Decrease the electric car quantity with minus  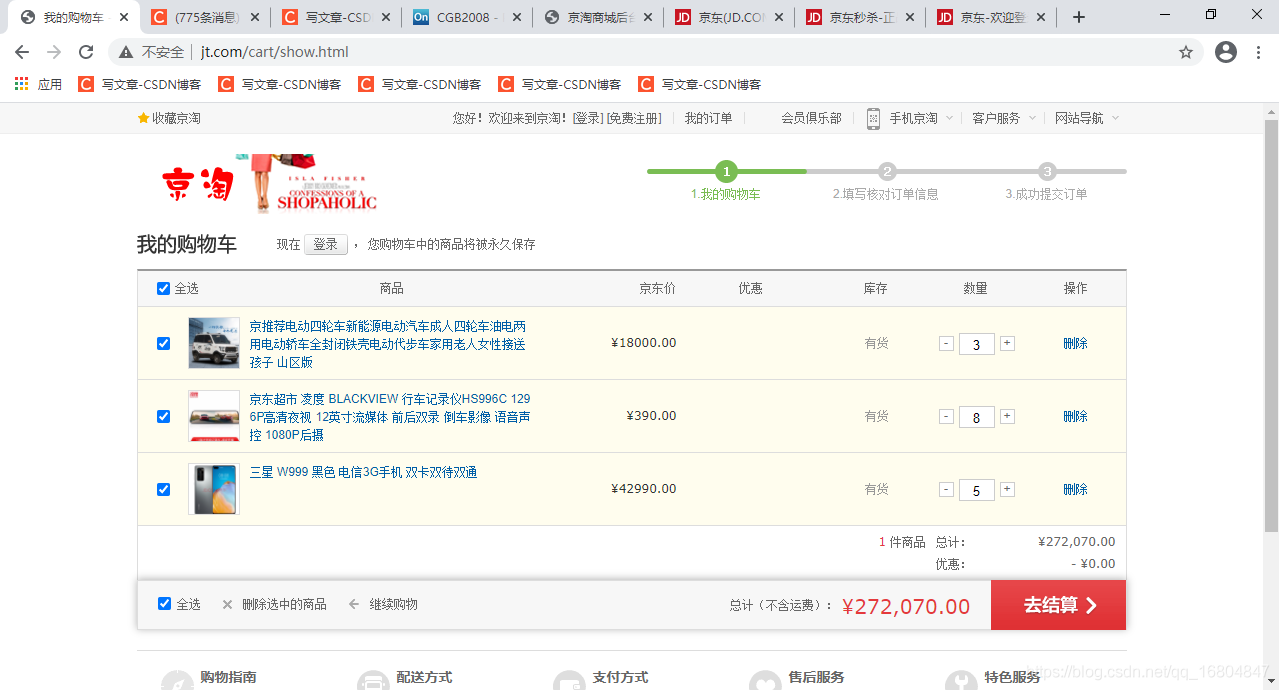pyautogui.click(x=946, y=343)
